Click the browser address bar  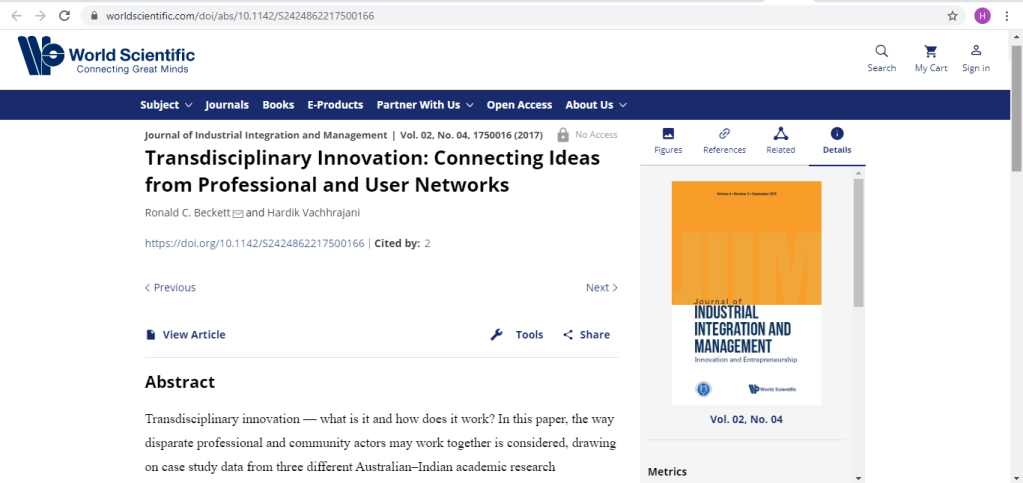(x=500, y=16)
